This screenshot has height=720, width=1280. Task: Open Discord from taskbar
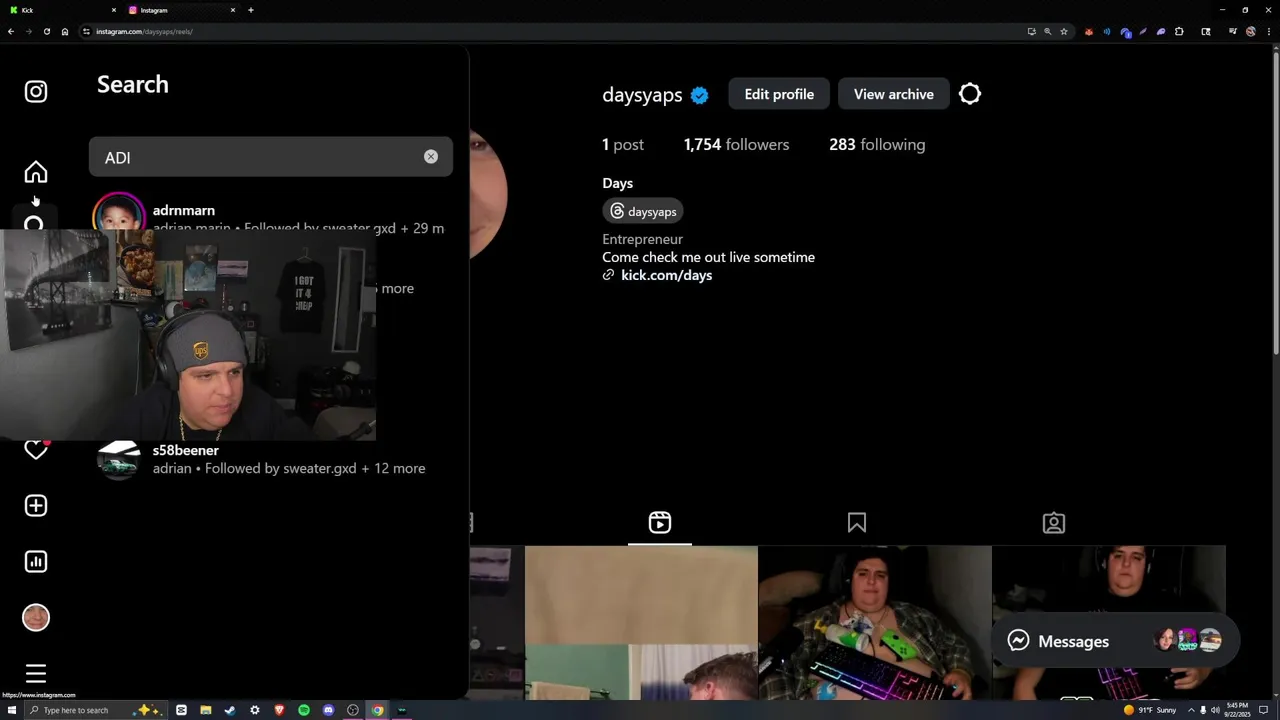(x=328, y=710)
